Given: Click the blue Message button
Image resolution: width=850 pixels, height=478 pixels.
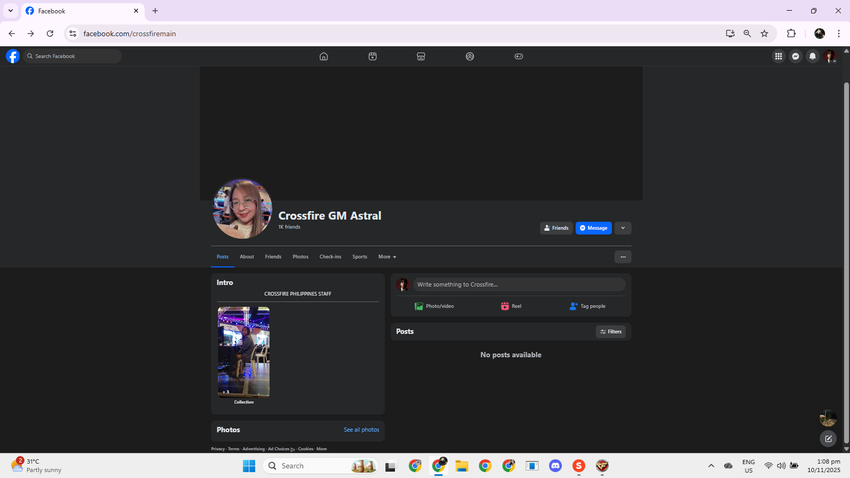Looking at the screenshot, I should (594, 228).
